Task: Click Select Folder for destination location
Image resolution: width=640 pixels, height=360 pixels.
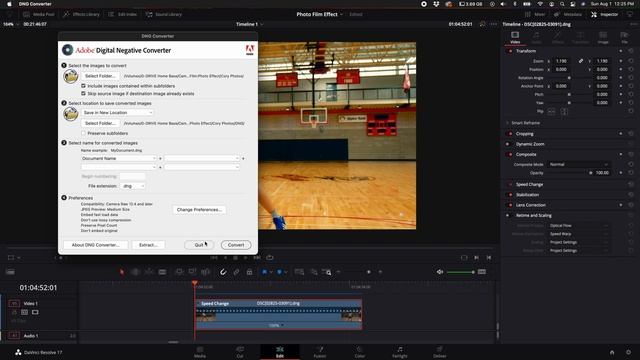Action: click(100, 123)
